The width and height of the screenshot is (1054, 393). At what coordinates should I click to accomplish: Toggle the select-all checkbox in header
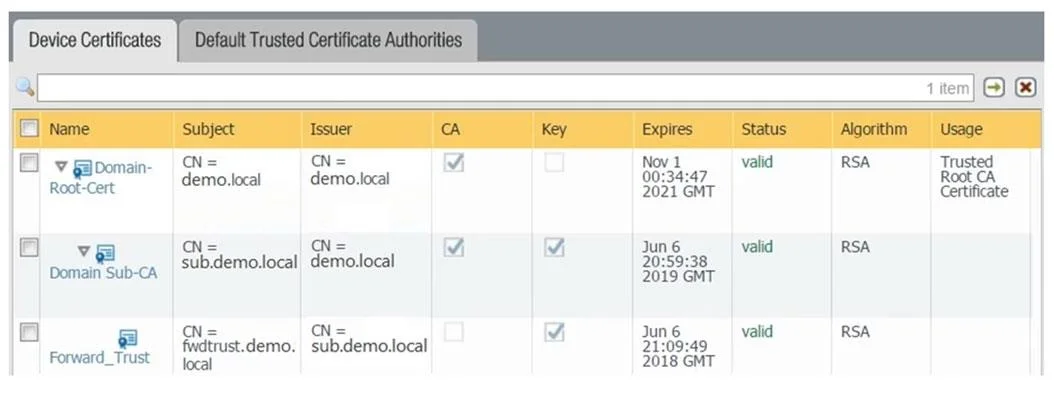[28, 128]
